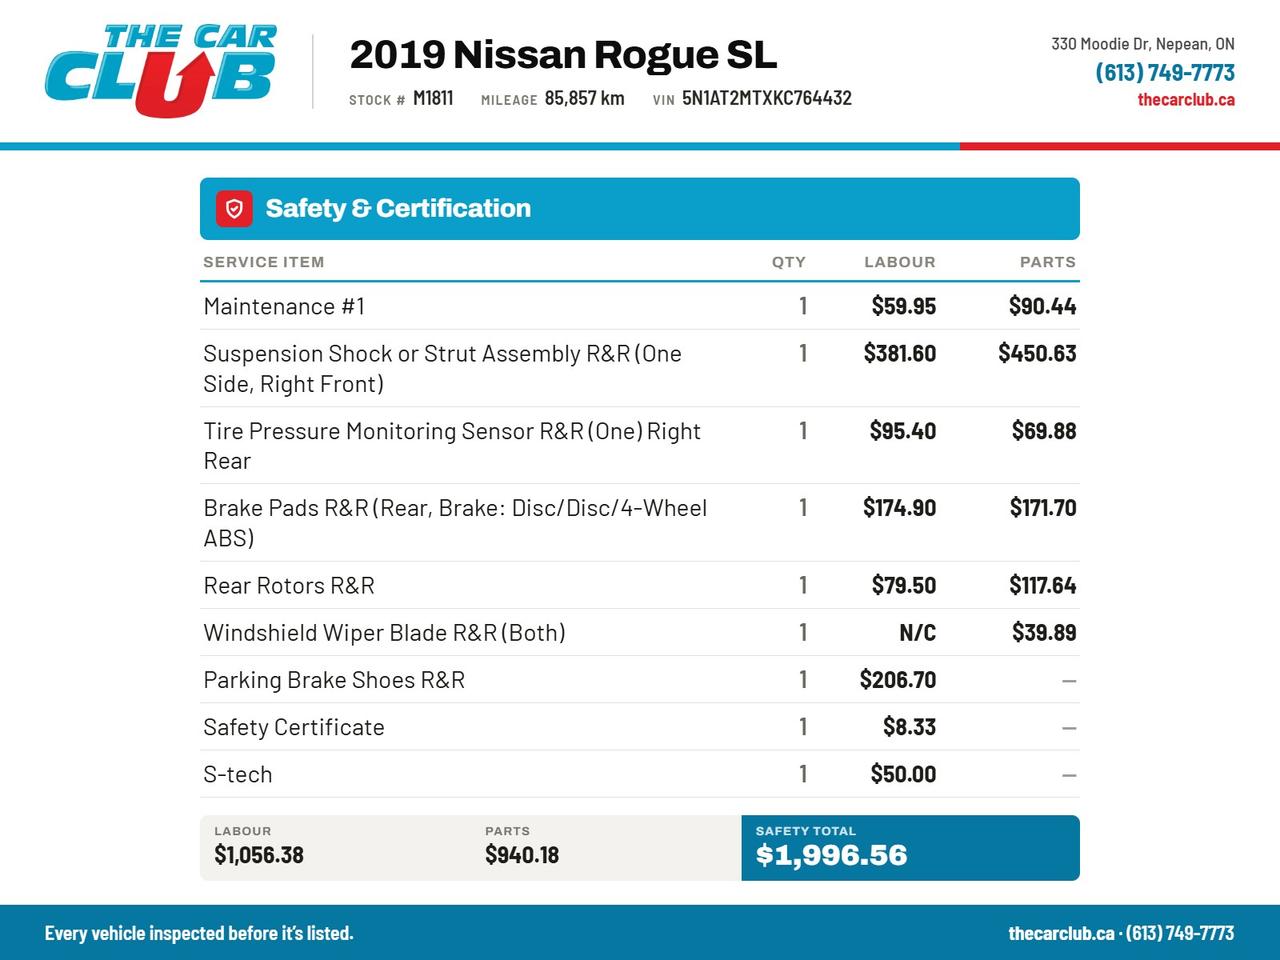
Task: Select stock number M1811
Action: point(433,98)
